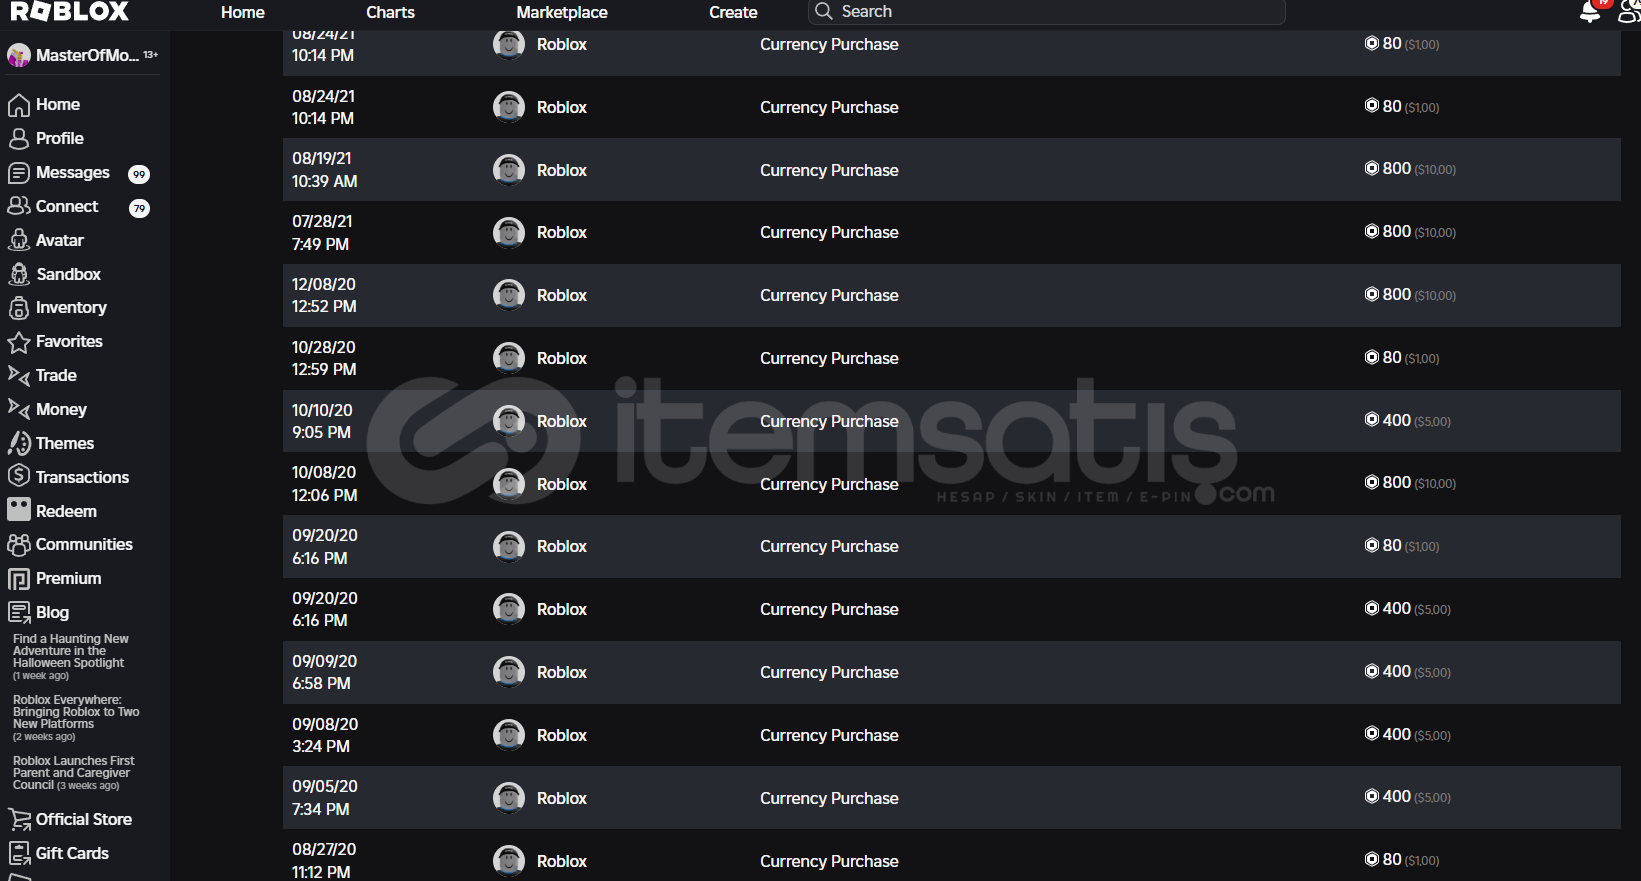This screenshot has height=881, width=1641.
Task: Click Robux icon on 07/28/21 row
Action: click(1372, 231)
